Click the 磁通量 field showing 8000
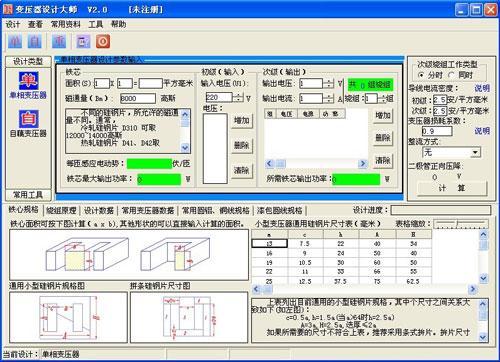The height and width of the screenshot is (362, 500). pyautogui.click(x=138, y=98)
